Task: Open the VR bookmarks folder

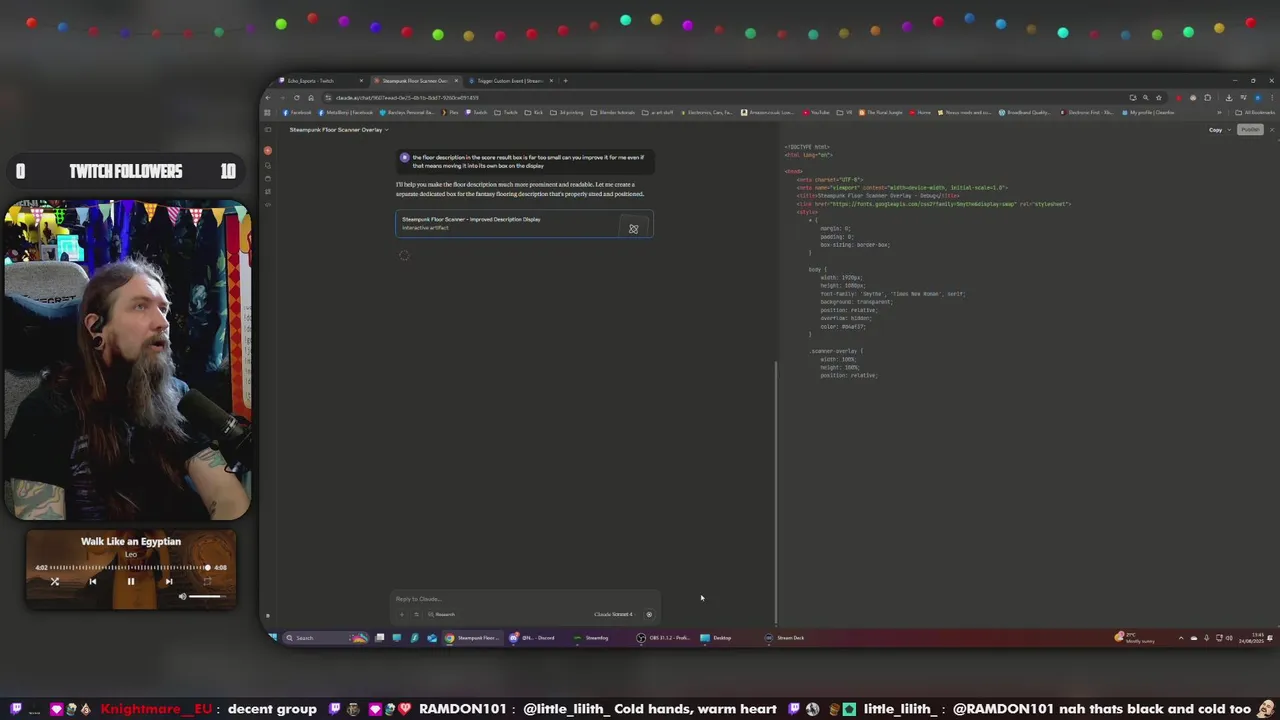Action: click(844, 112)
